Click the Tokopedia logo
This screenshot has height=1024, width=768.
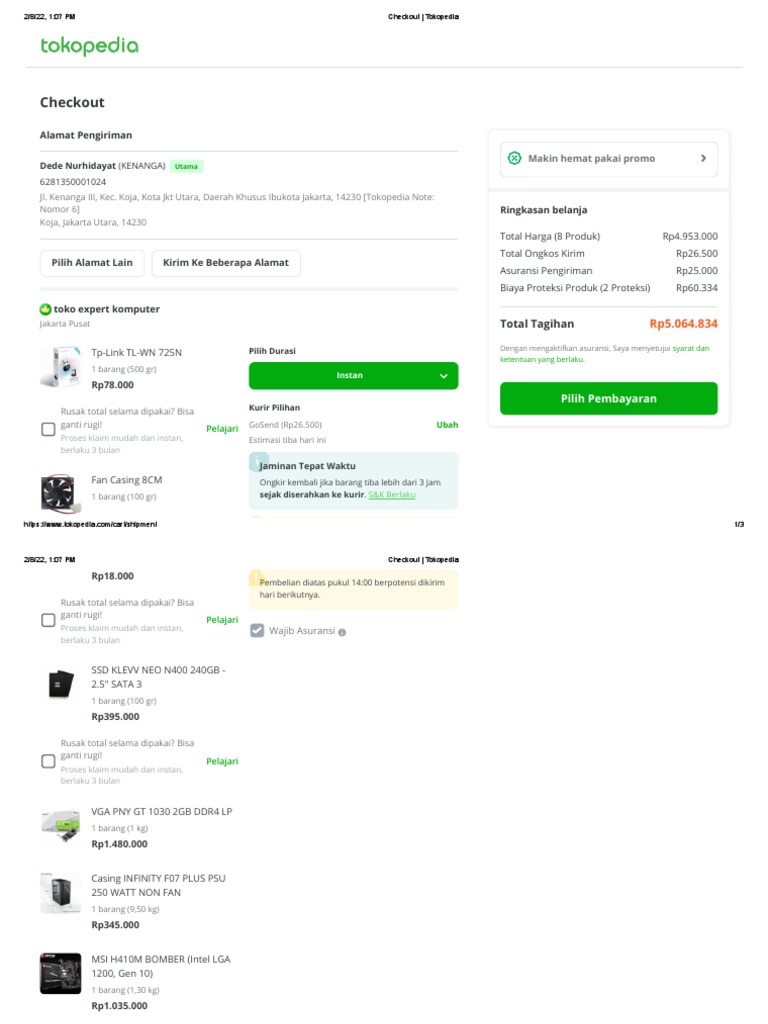[89, 46]
